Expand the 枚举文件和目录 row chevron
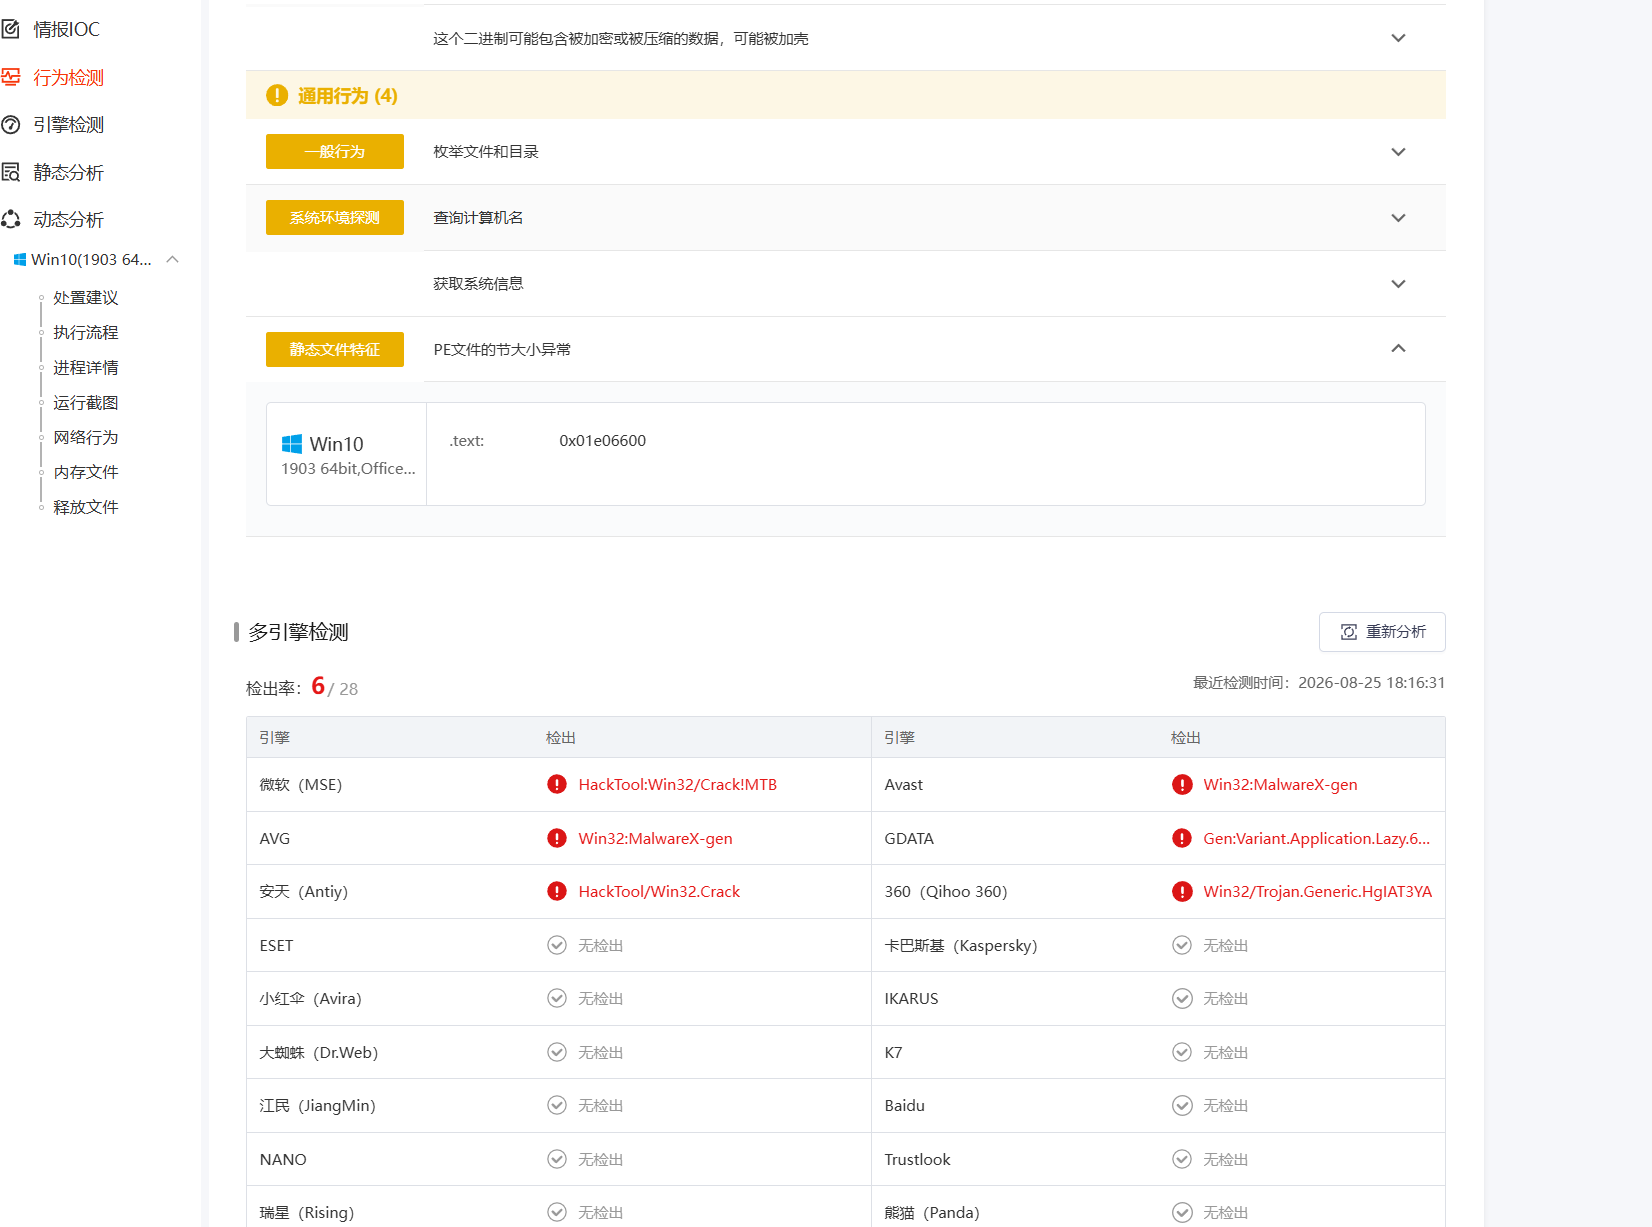The image size is (1652, 1227). pyautogui.click(x=1398, y=152)
